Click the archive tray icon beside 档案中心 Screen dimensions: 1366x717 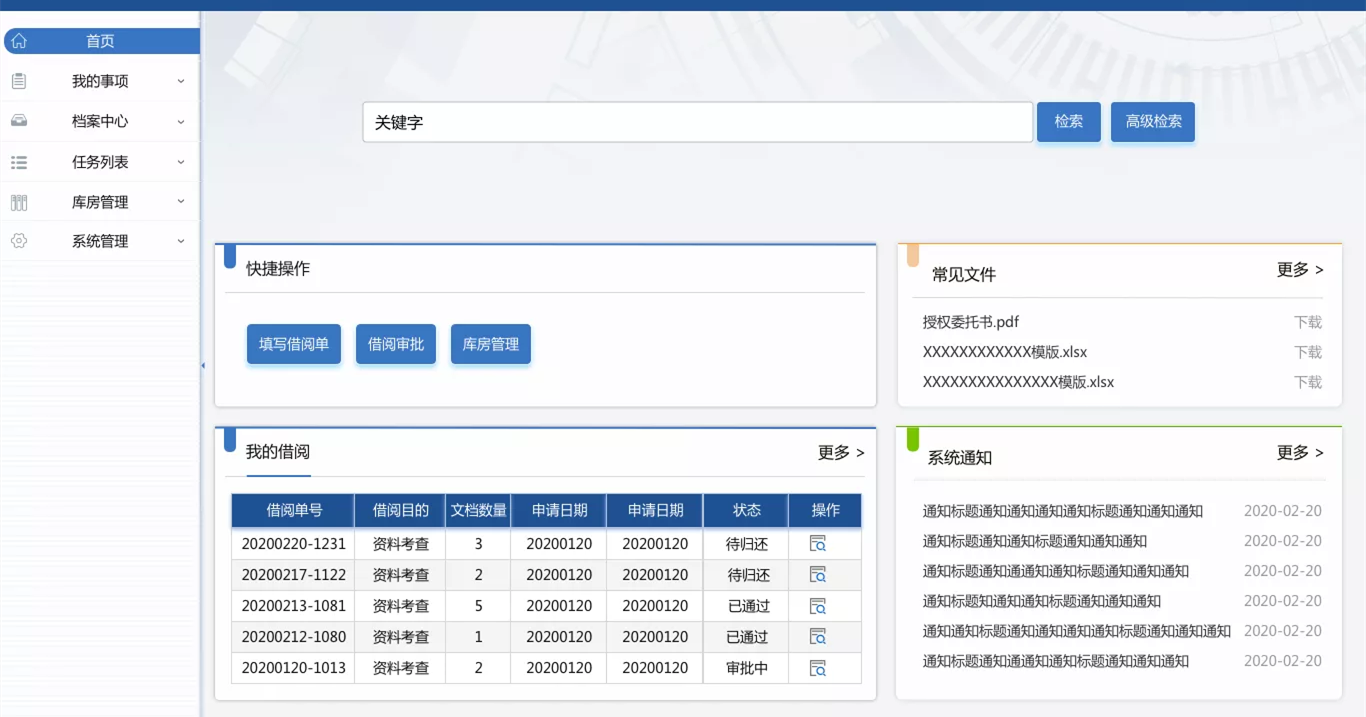tap(19, 121)
